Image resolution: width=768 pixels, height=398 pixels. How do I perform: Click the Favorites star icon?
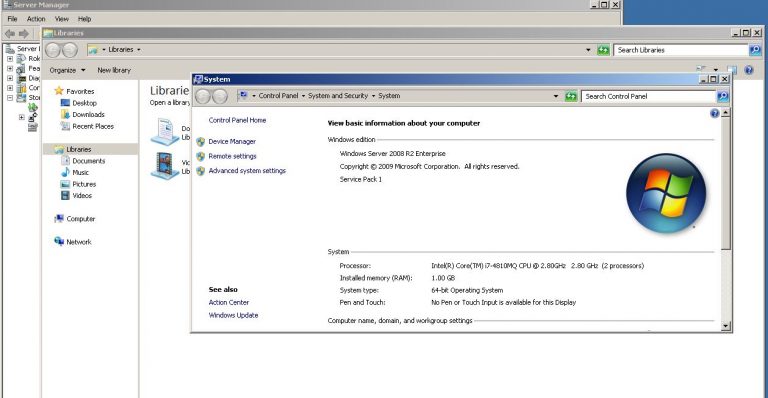pyautogui.click(x=59, y=91)
